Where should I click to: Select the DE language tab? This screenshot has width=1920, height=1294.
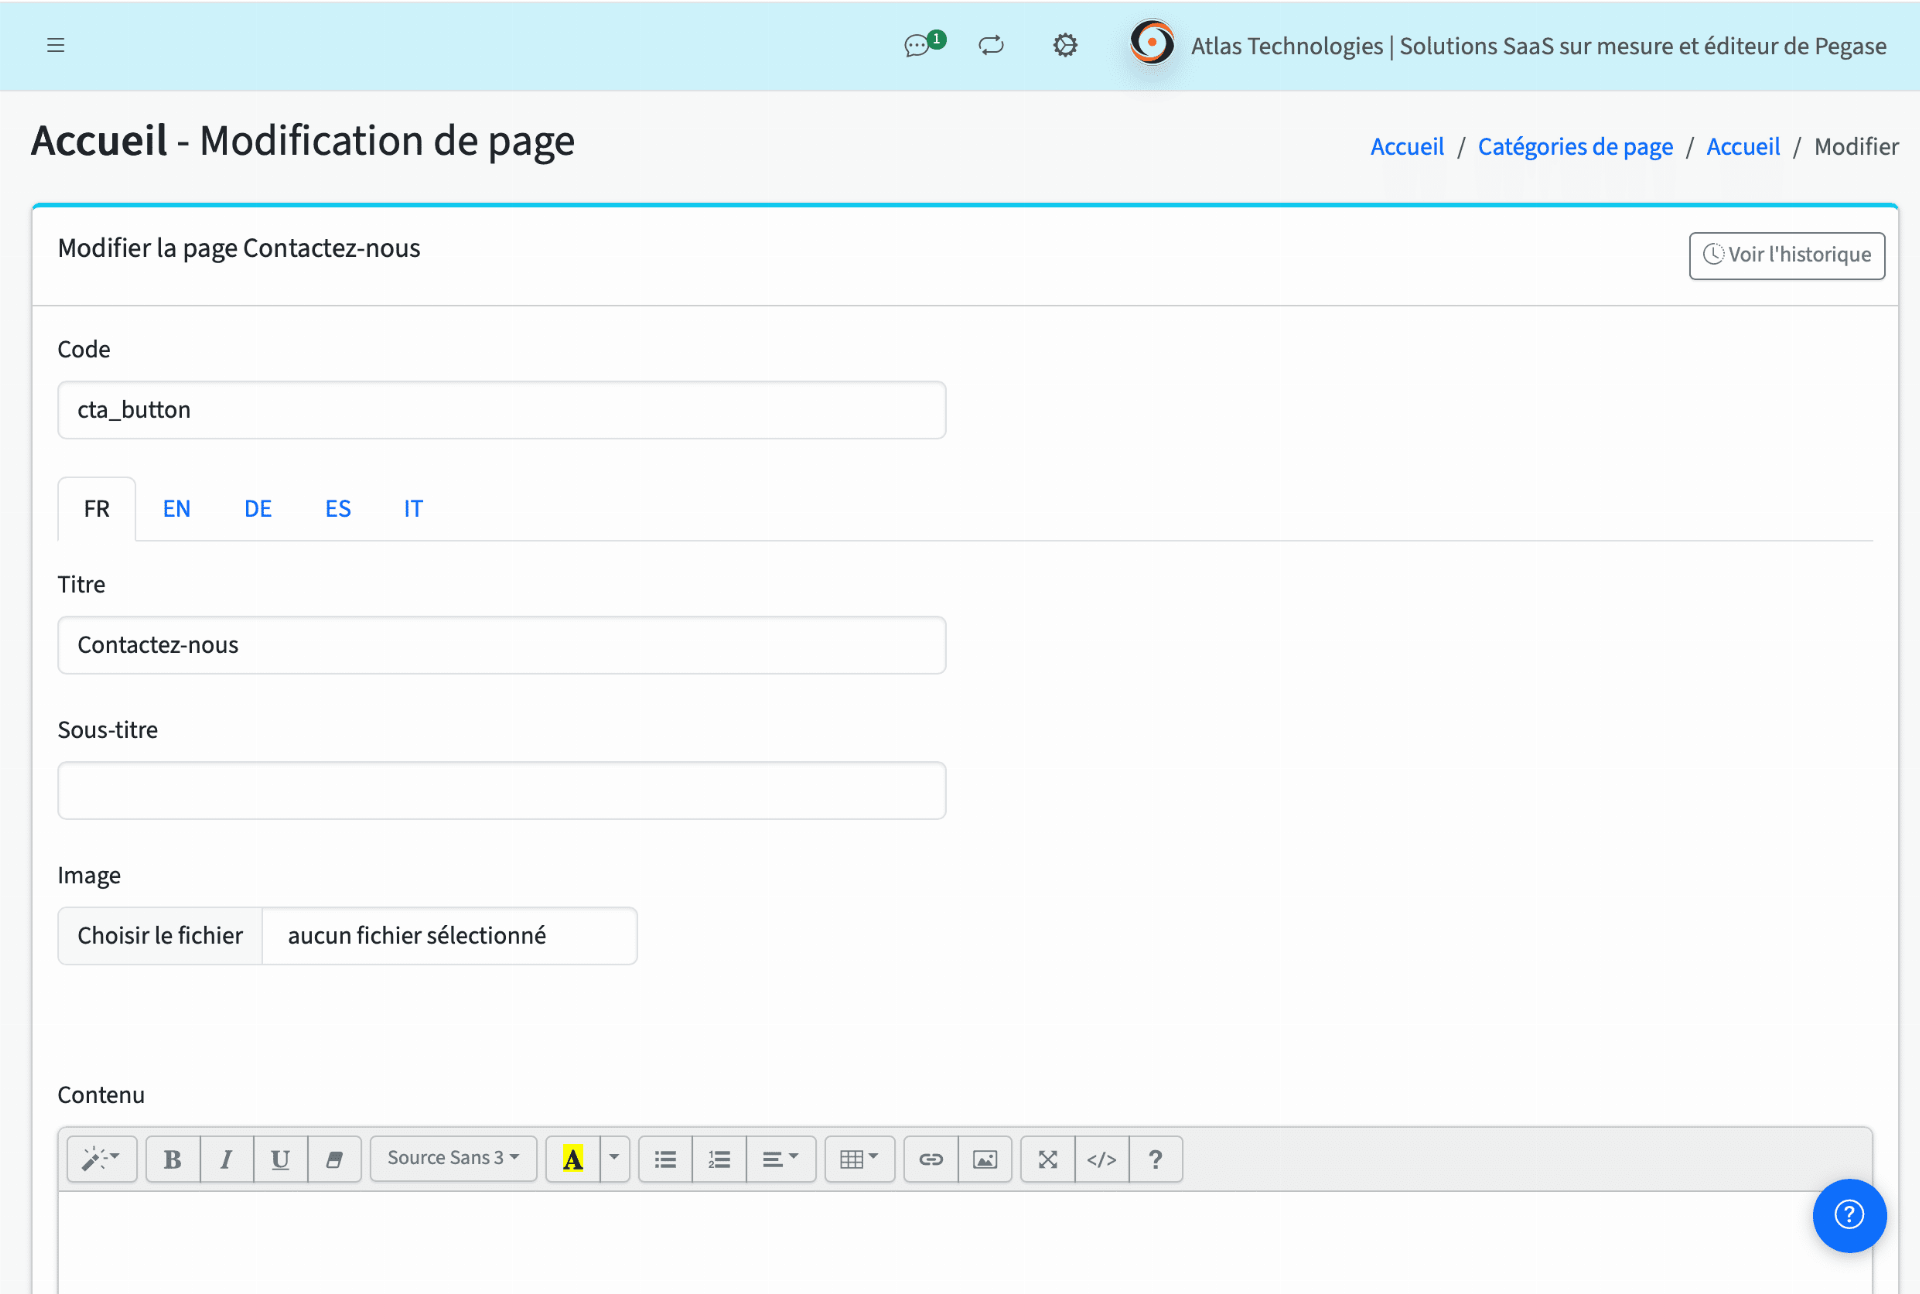click(x=258, y=508)
